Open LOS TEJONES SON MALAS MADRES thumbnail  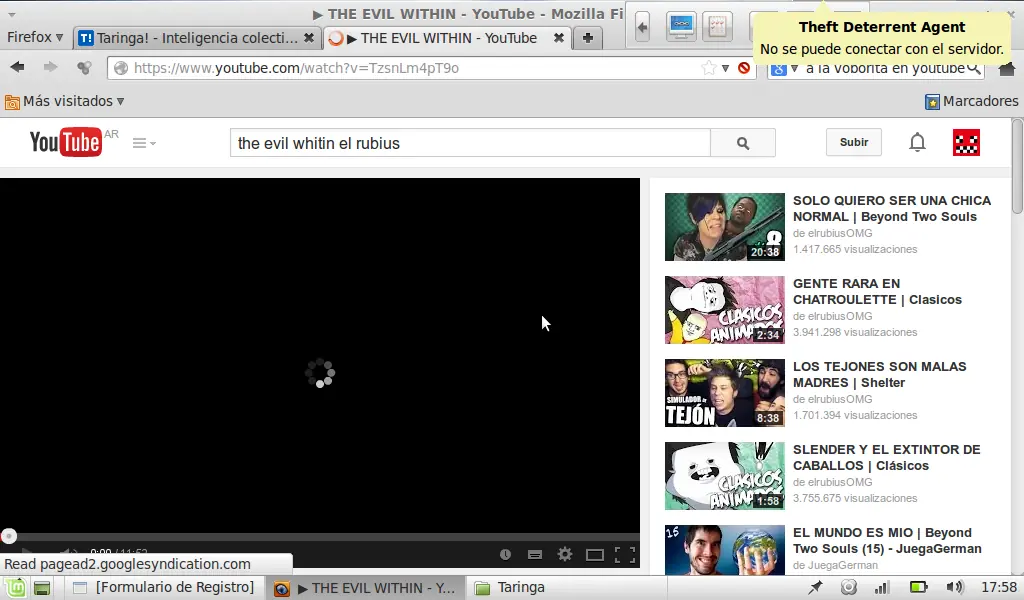coord(725,392)
